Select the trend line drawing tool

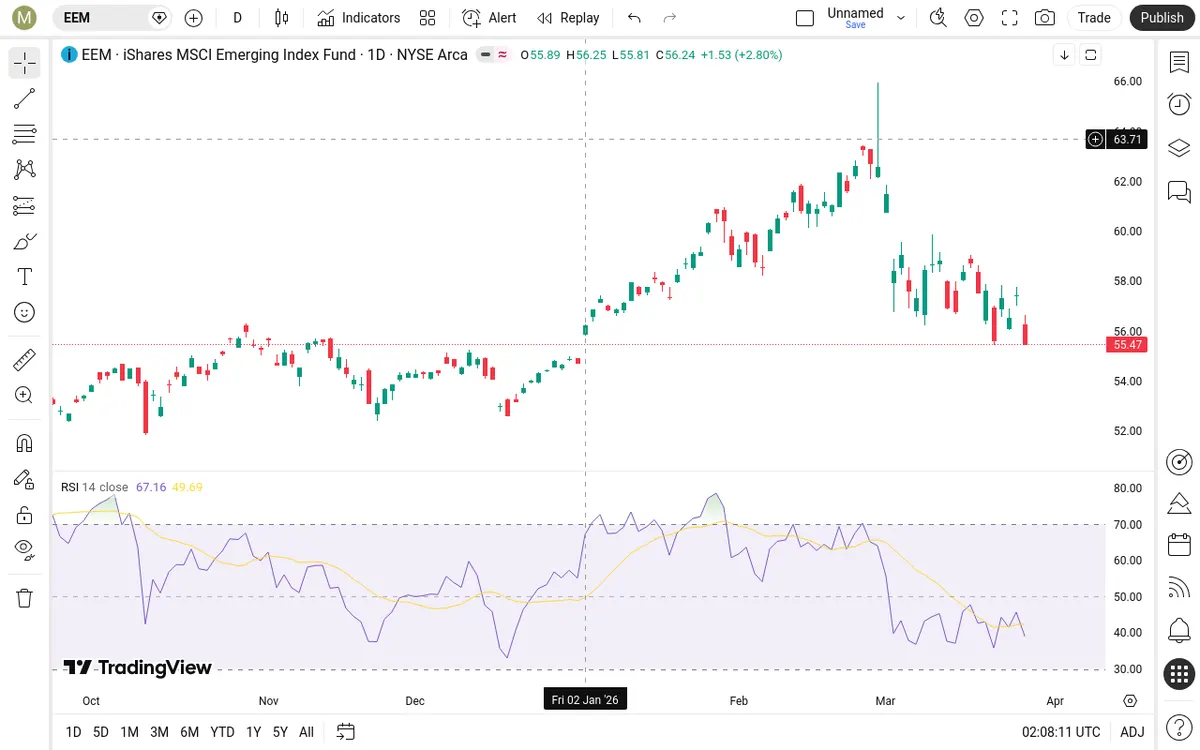tap(25, 98)
